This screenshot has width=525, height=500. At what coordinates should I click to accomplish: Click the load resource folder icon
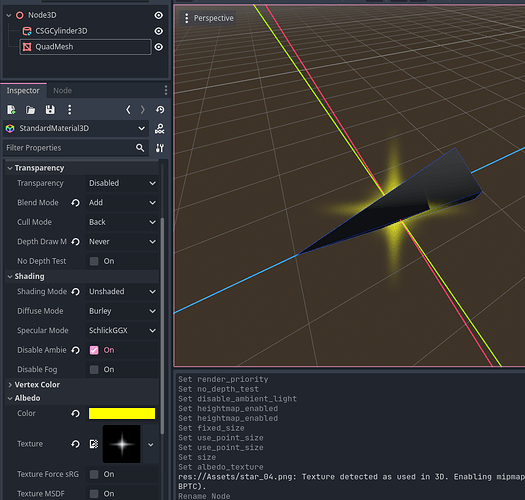(x=30, y=110)
